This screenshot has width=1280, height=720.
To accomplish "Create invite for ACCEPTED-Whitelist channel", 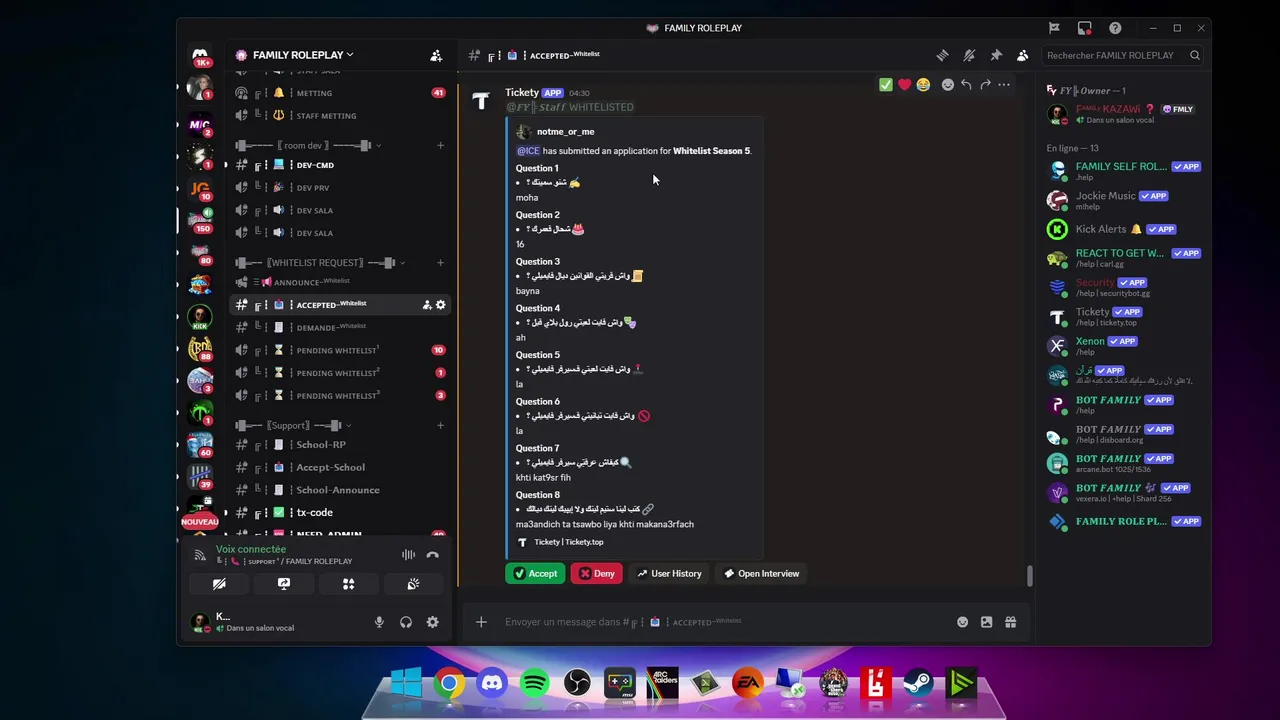I will click(x=426, y=305).
